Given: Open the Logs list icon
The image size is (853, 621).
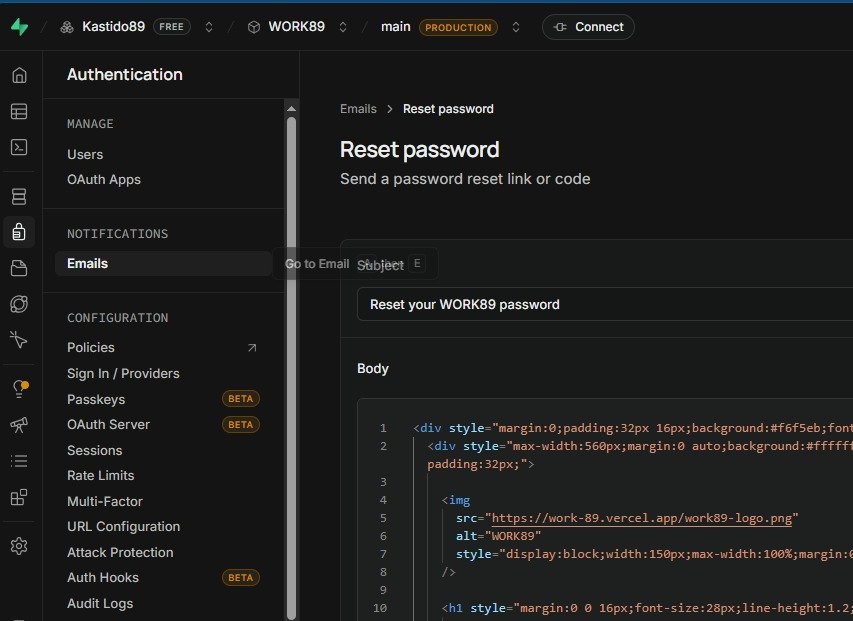Looking at the screenshot, I should click(19, 461).
